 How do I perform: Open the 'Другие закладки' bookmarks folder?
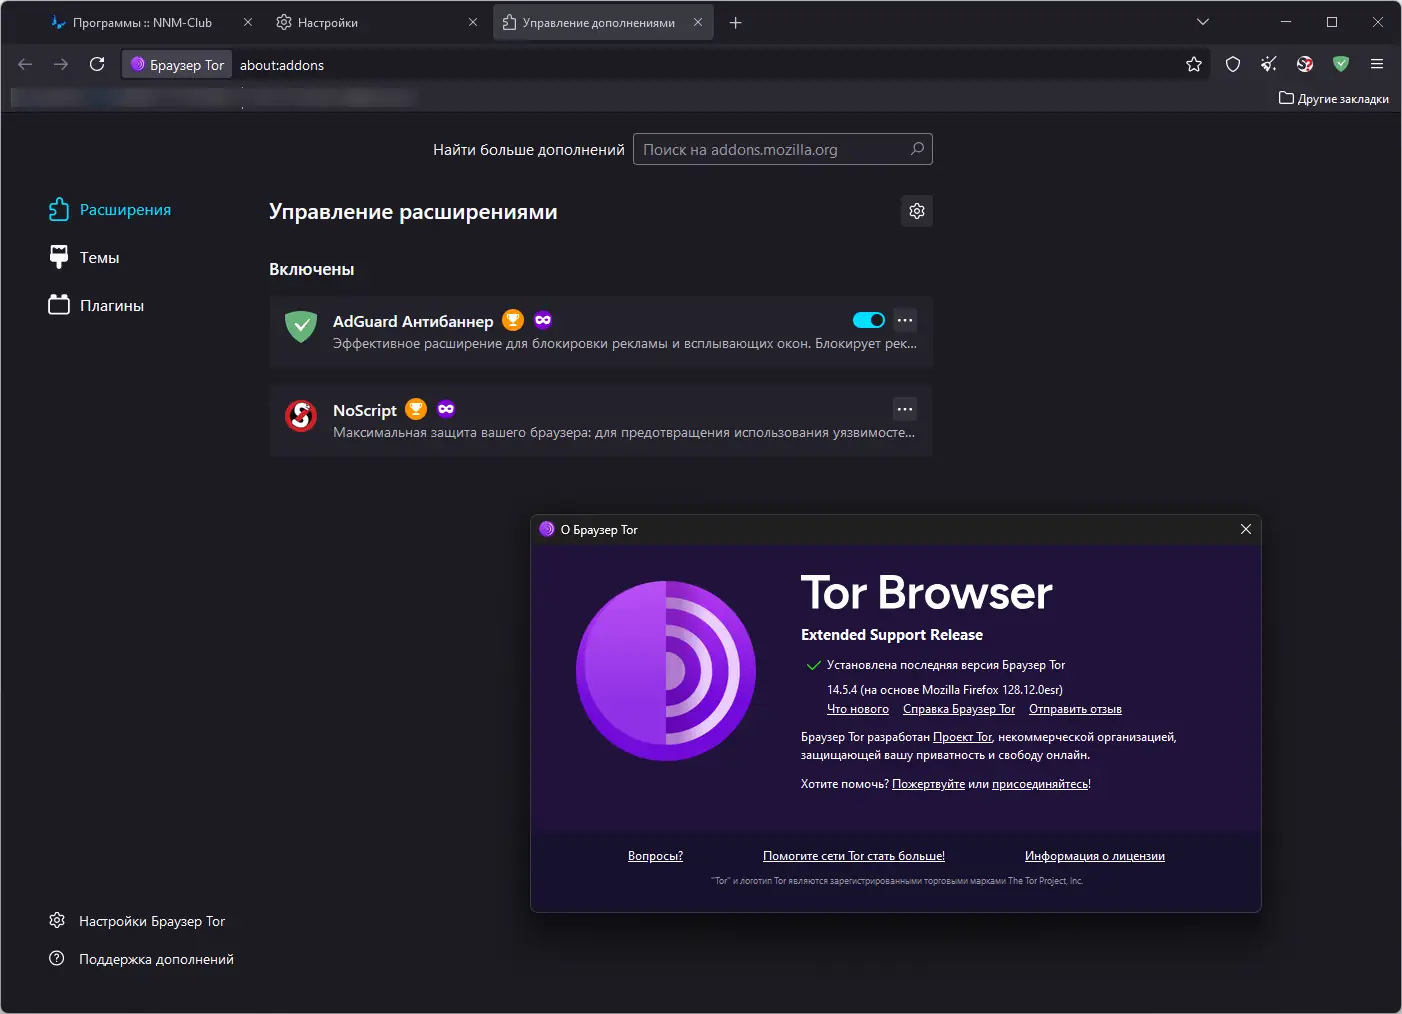(x=1334, y=98)
